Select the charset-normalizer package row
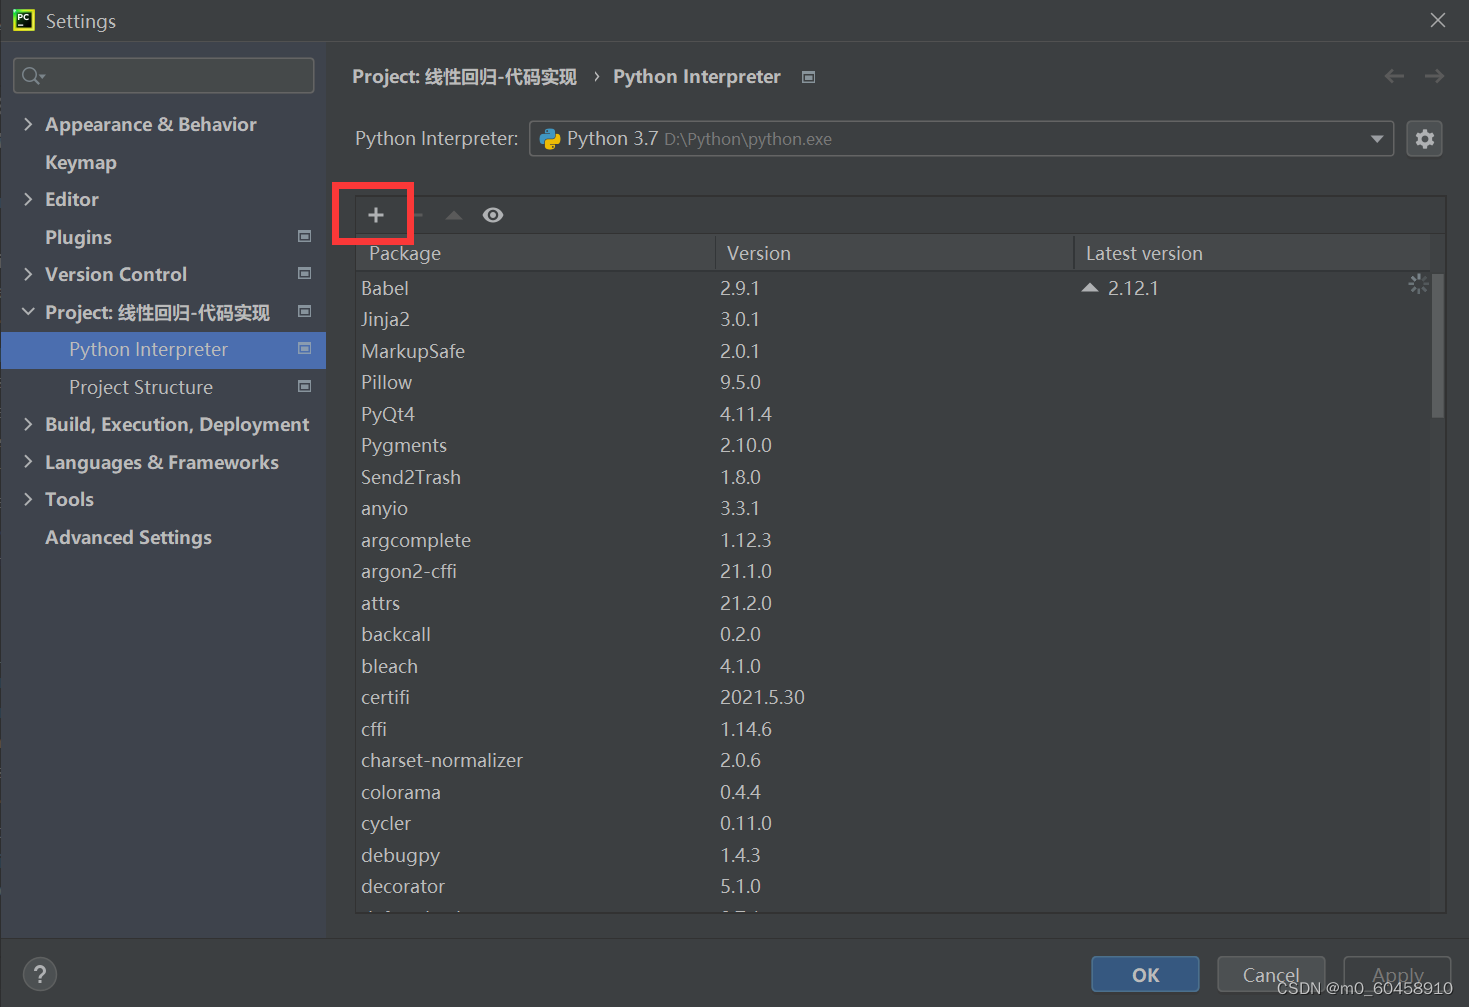Viewport: 1469px width, 1007px height. pyautogui.click(x=893, y=760)
